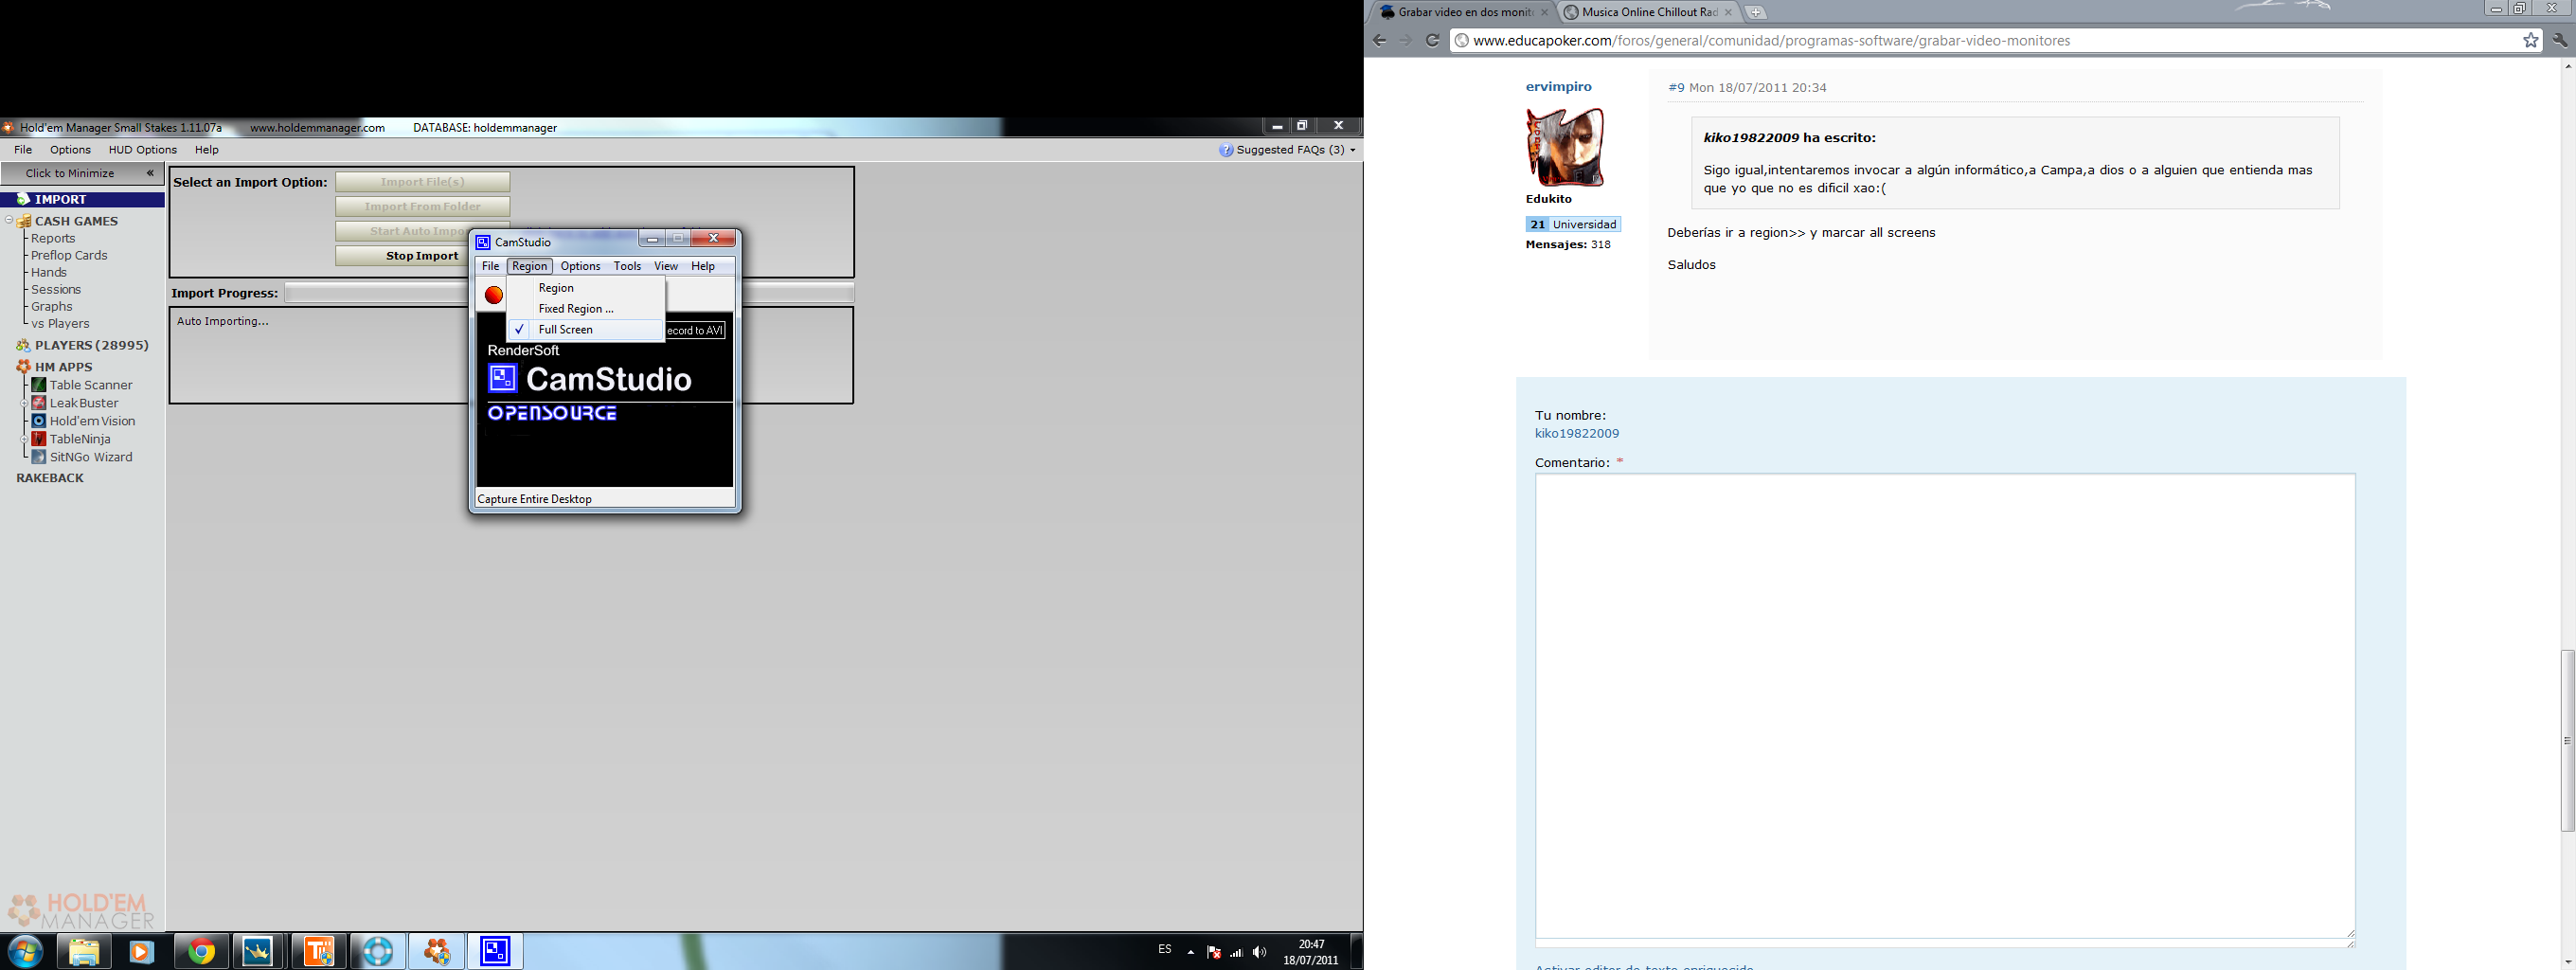The width and height of the screenshot is (2576, 970).
Task: Click the TableNinja icon in sidebar
Action: [39, 439]
